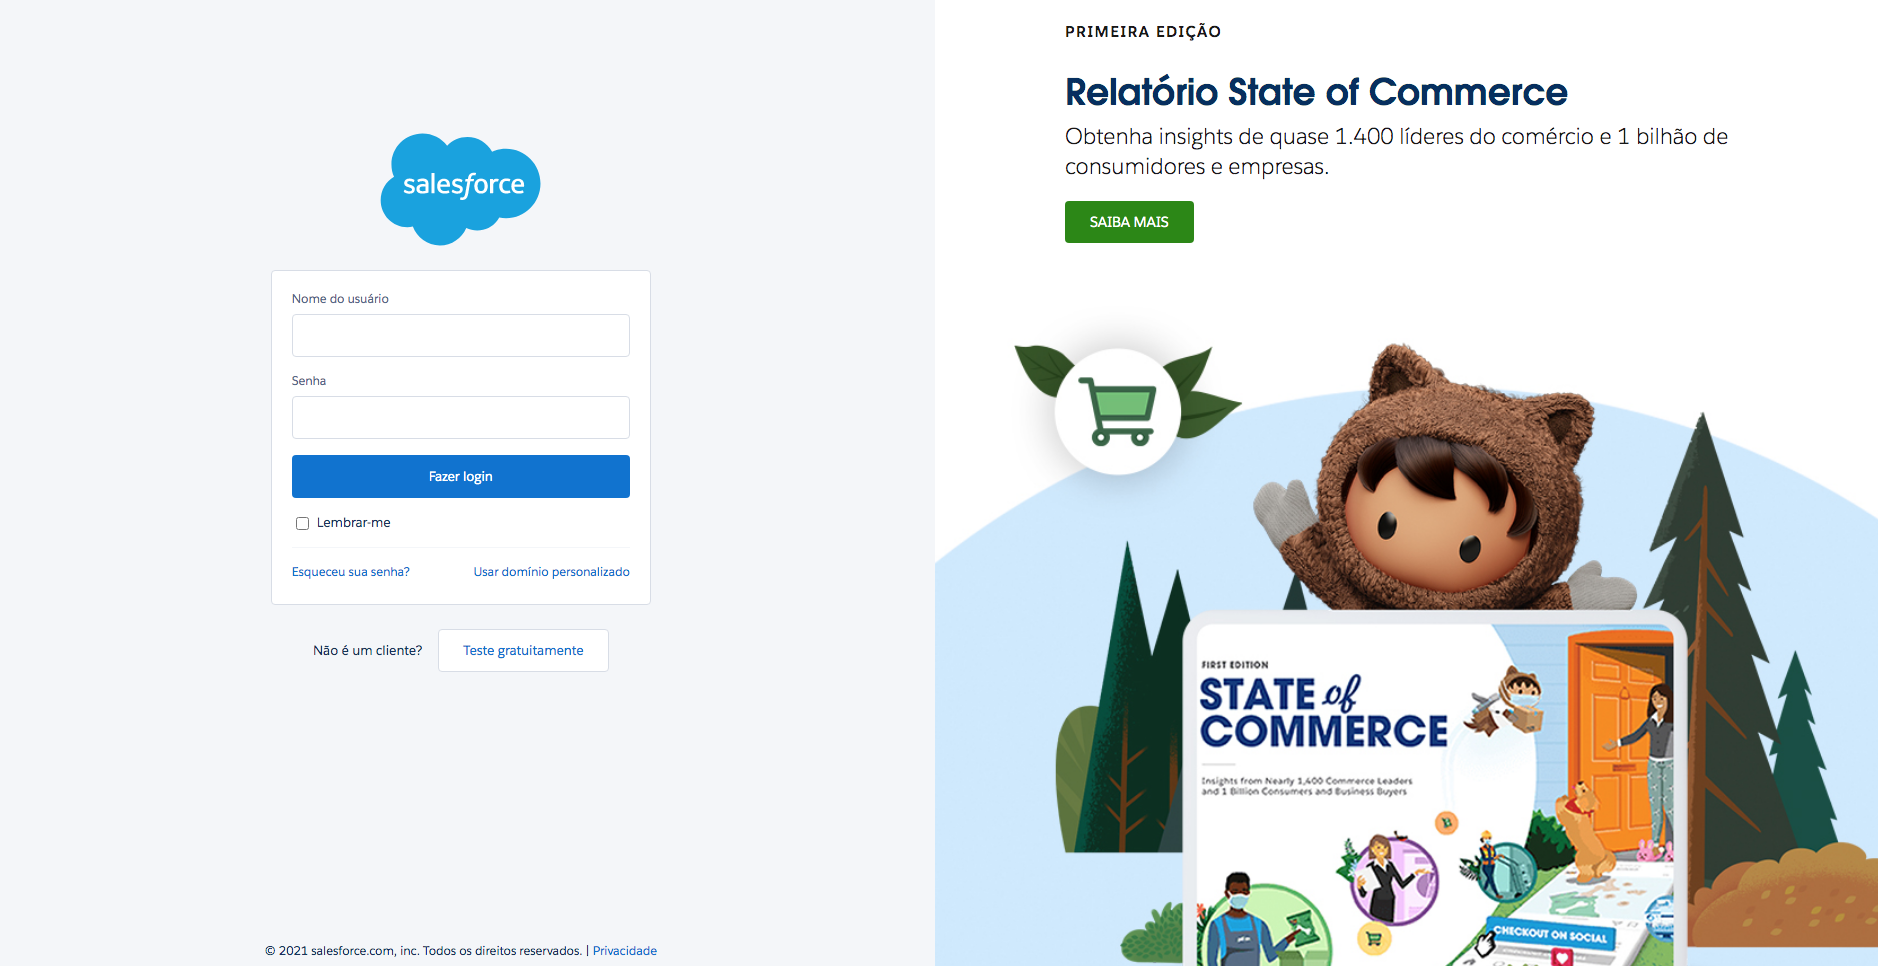The height and width of the screenshot is (966, 1878).
Task: Toggle the Lembrar-me checkbox
Action: (x=302, y=523)
